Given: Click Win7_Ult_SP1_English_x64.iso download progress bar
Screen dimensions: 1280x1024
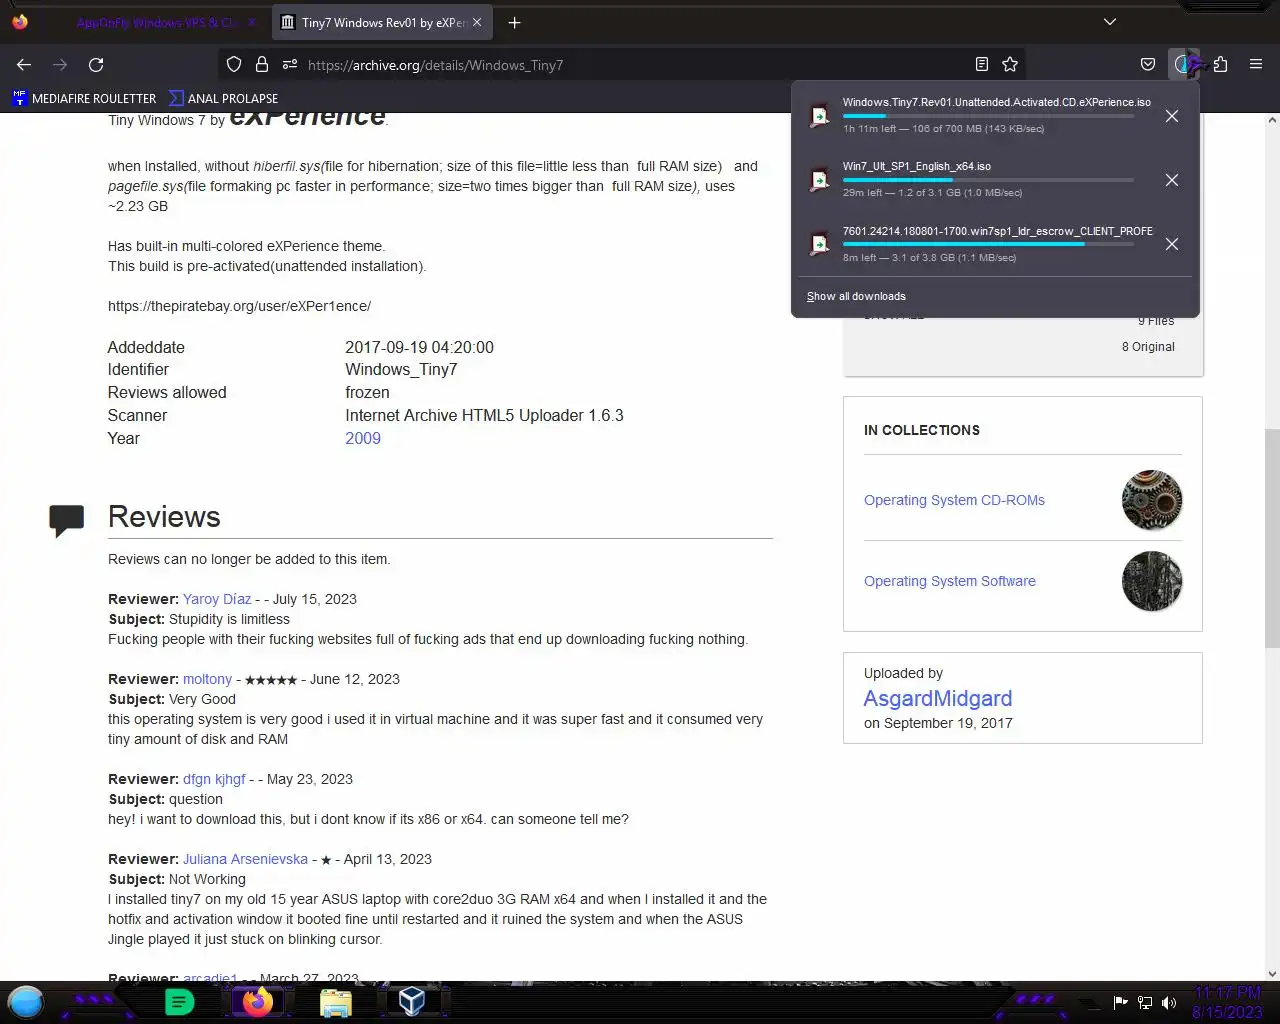Looking at the screenshot, I should coord(988,180).
